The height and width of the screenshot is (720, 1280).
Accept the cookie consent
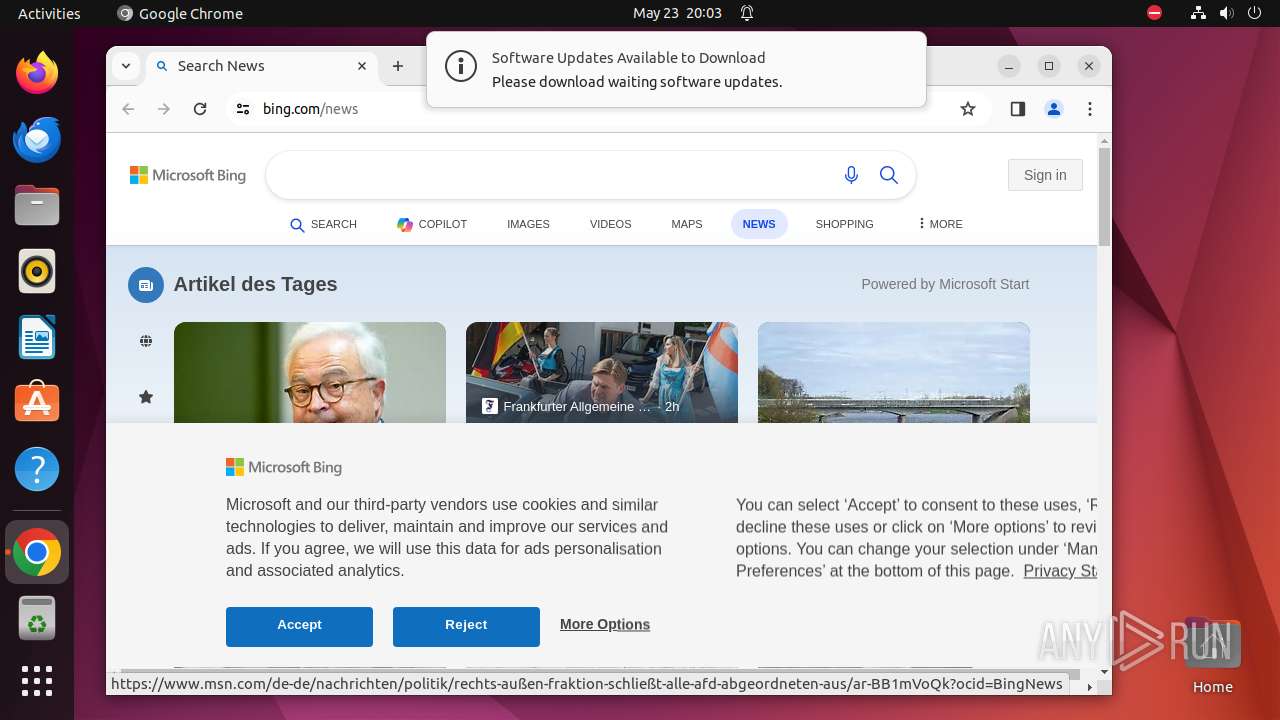[299, 626]
